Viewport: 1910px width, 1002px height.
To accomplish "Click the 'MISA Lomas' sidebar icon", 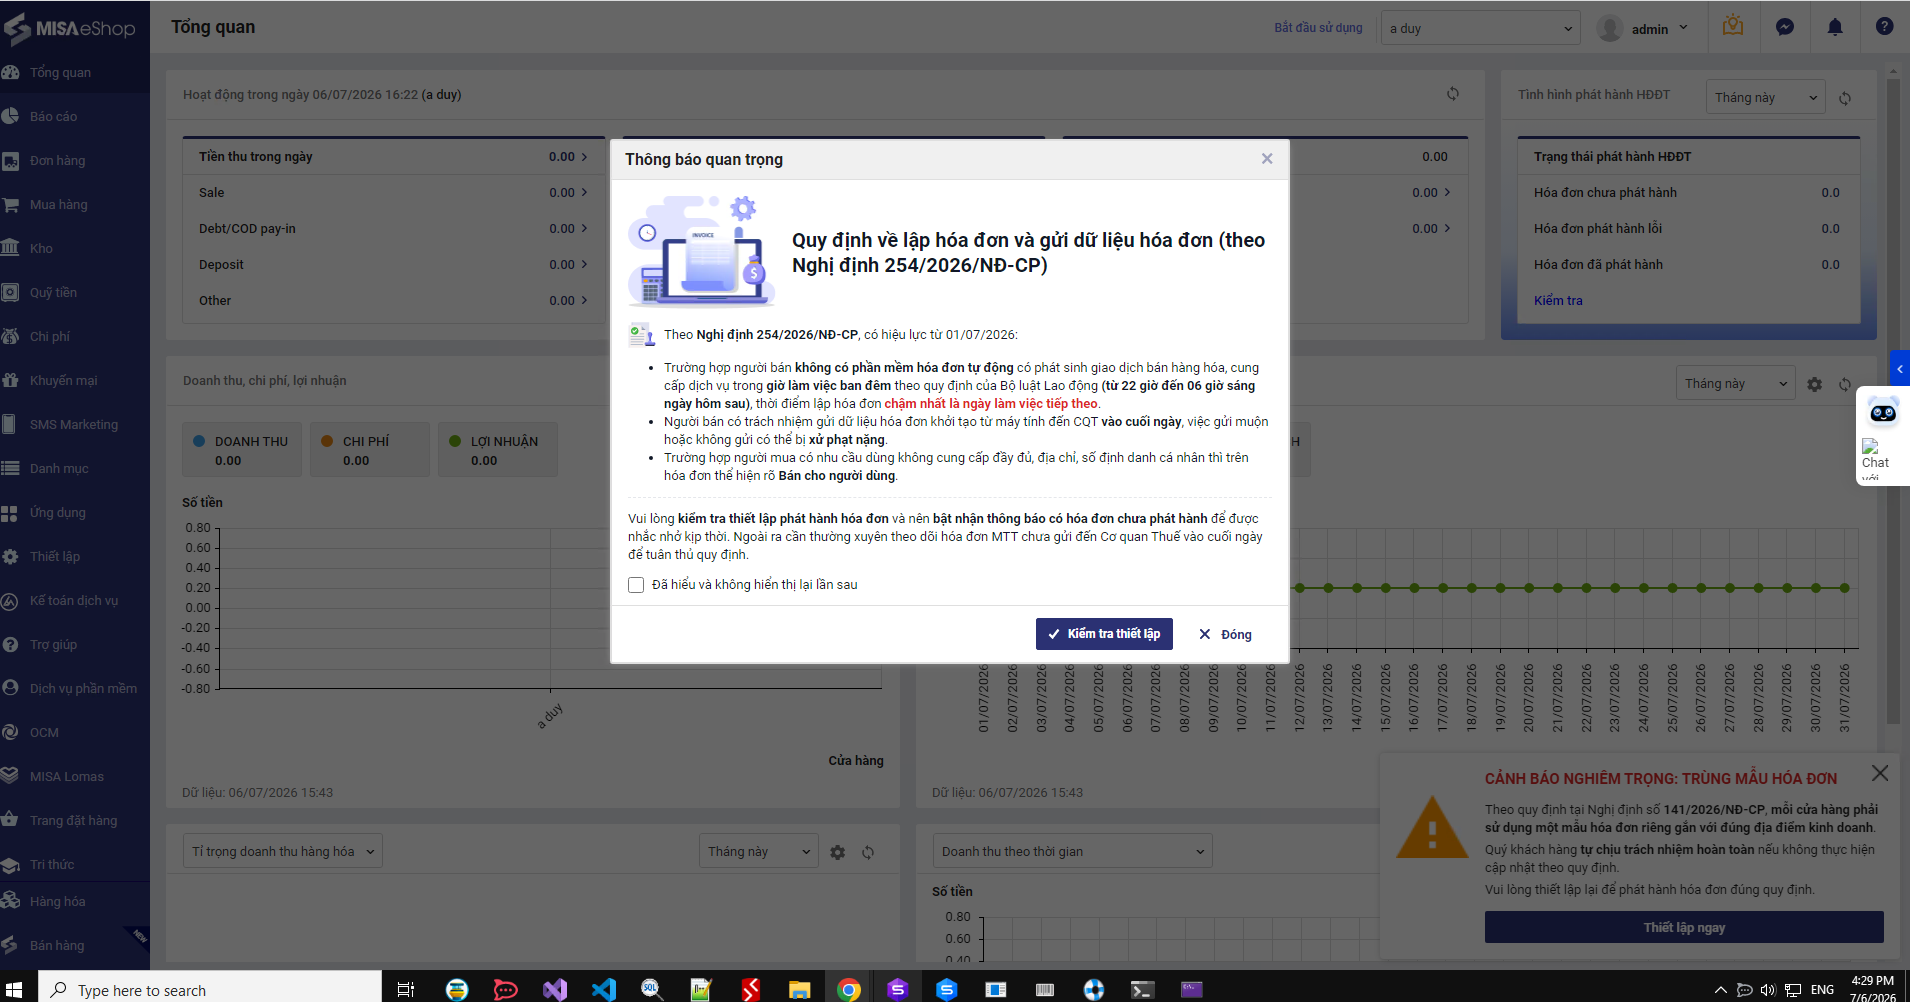I will coord(11,776).
